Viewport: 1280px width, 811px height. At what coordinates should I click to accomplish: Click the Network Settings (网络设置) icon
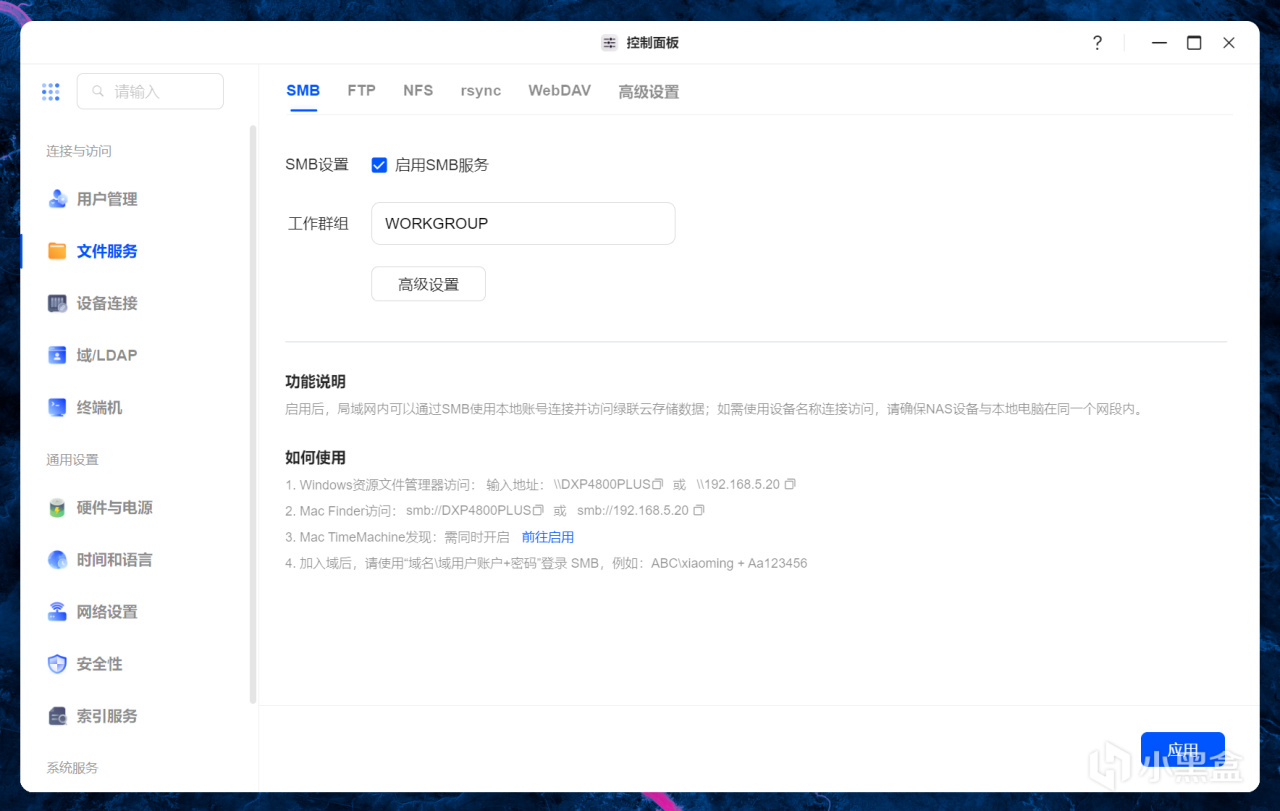(x=58, y=612)
